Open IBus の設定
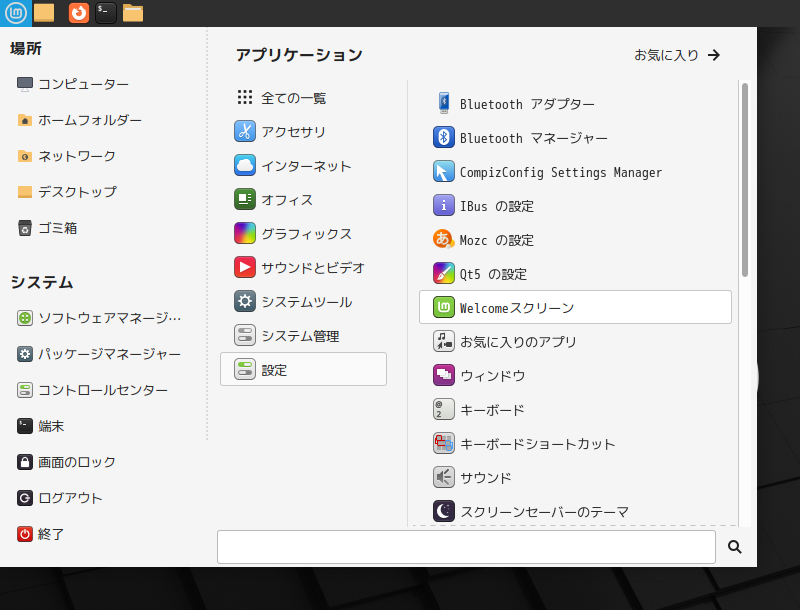This screenshot has height=610, width=800. click(x=575, y=206)
